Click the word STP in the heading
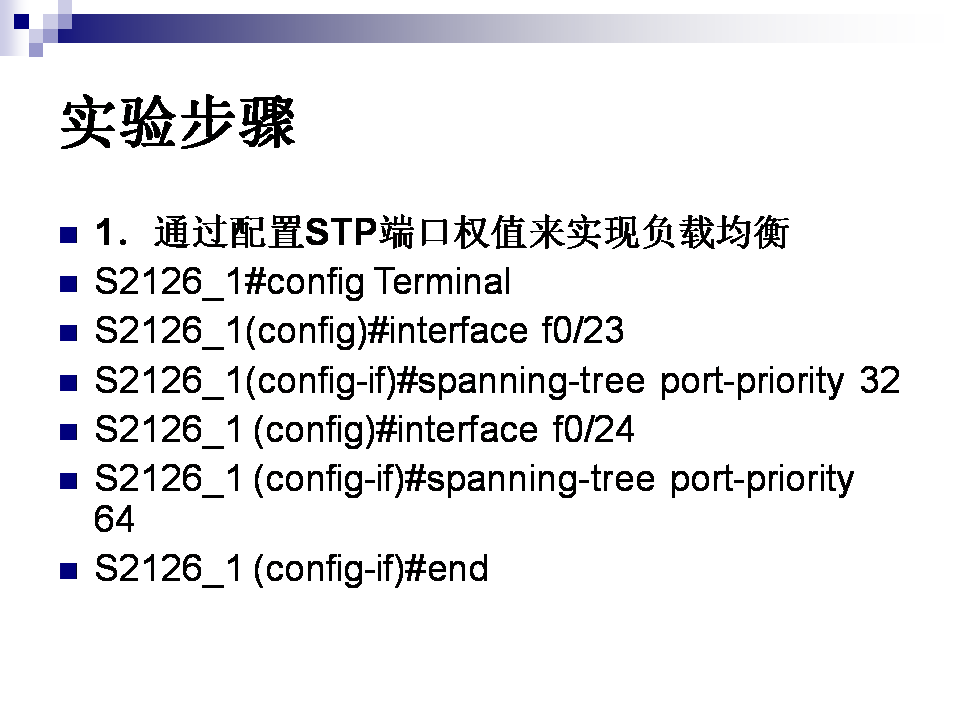Viewport: 960px width, 720px height. click(x=340, y=234)
